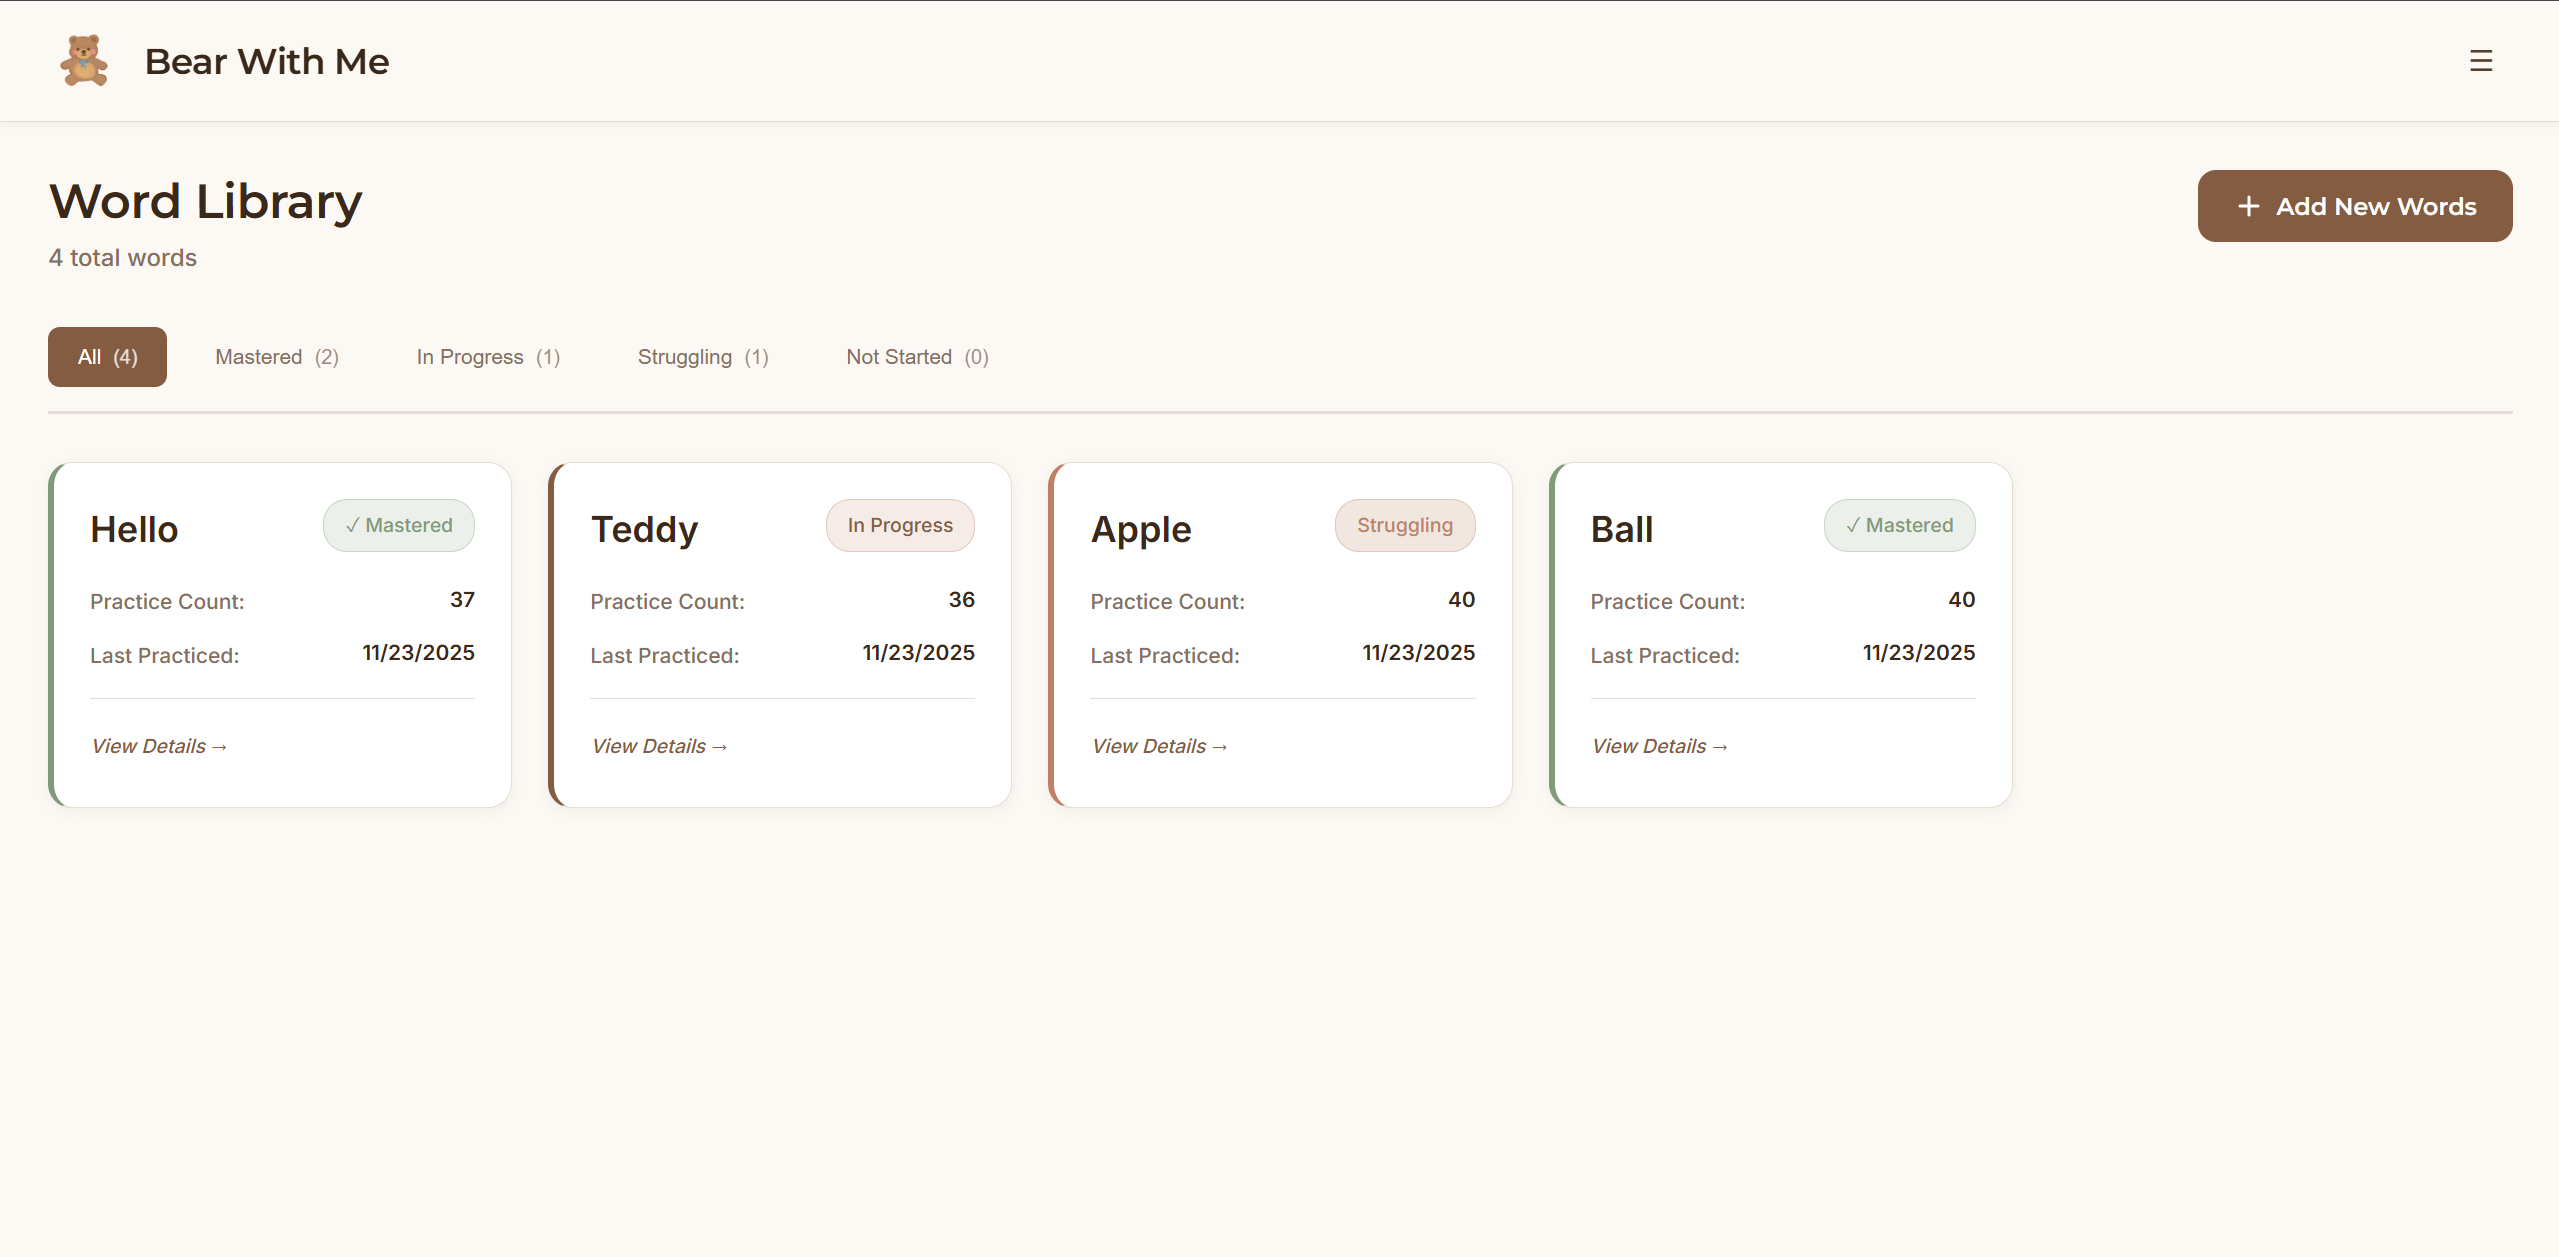
Task: Click the Bear With Me title
Action: click(266, 62)
